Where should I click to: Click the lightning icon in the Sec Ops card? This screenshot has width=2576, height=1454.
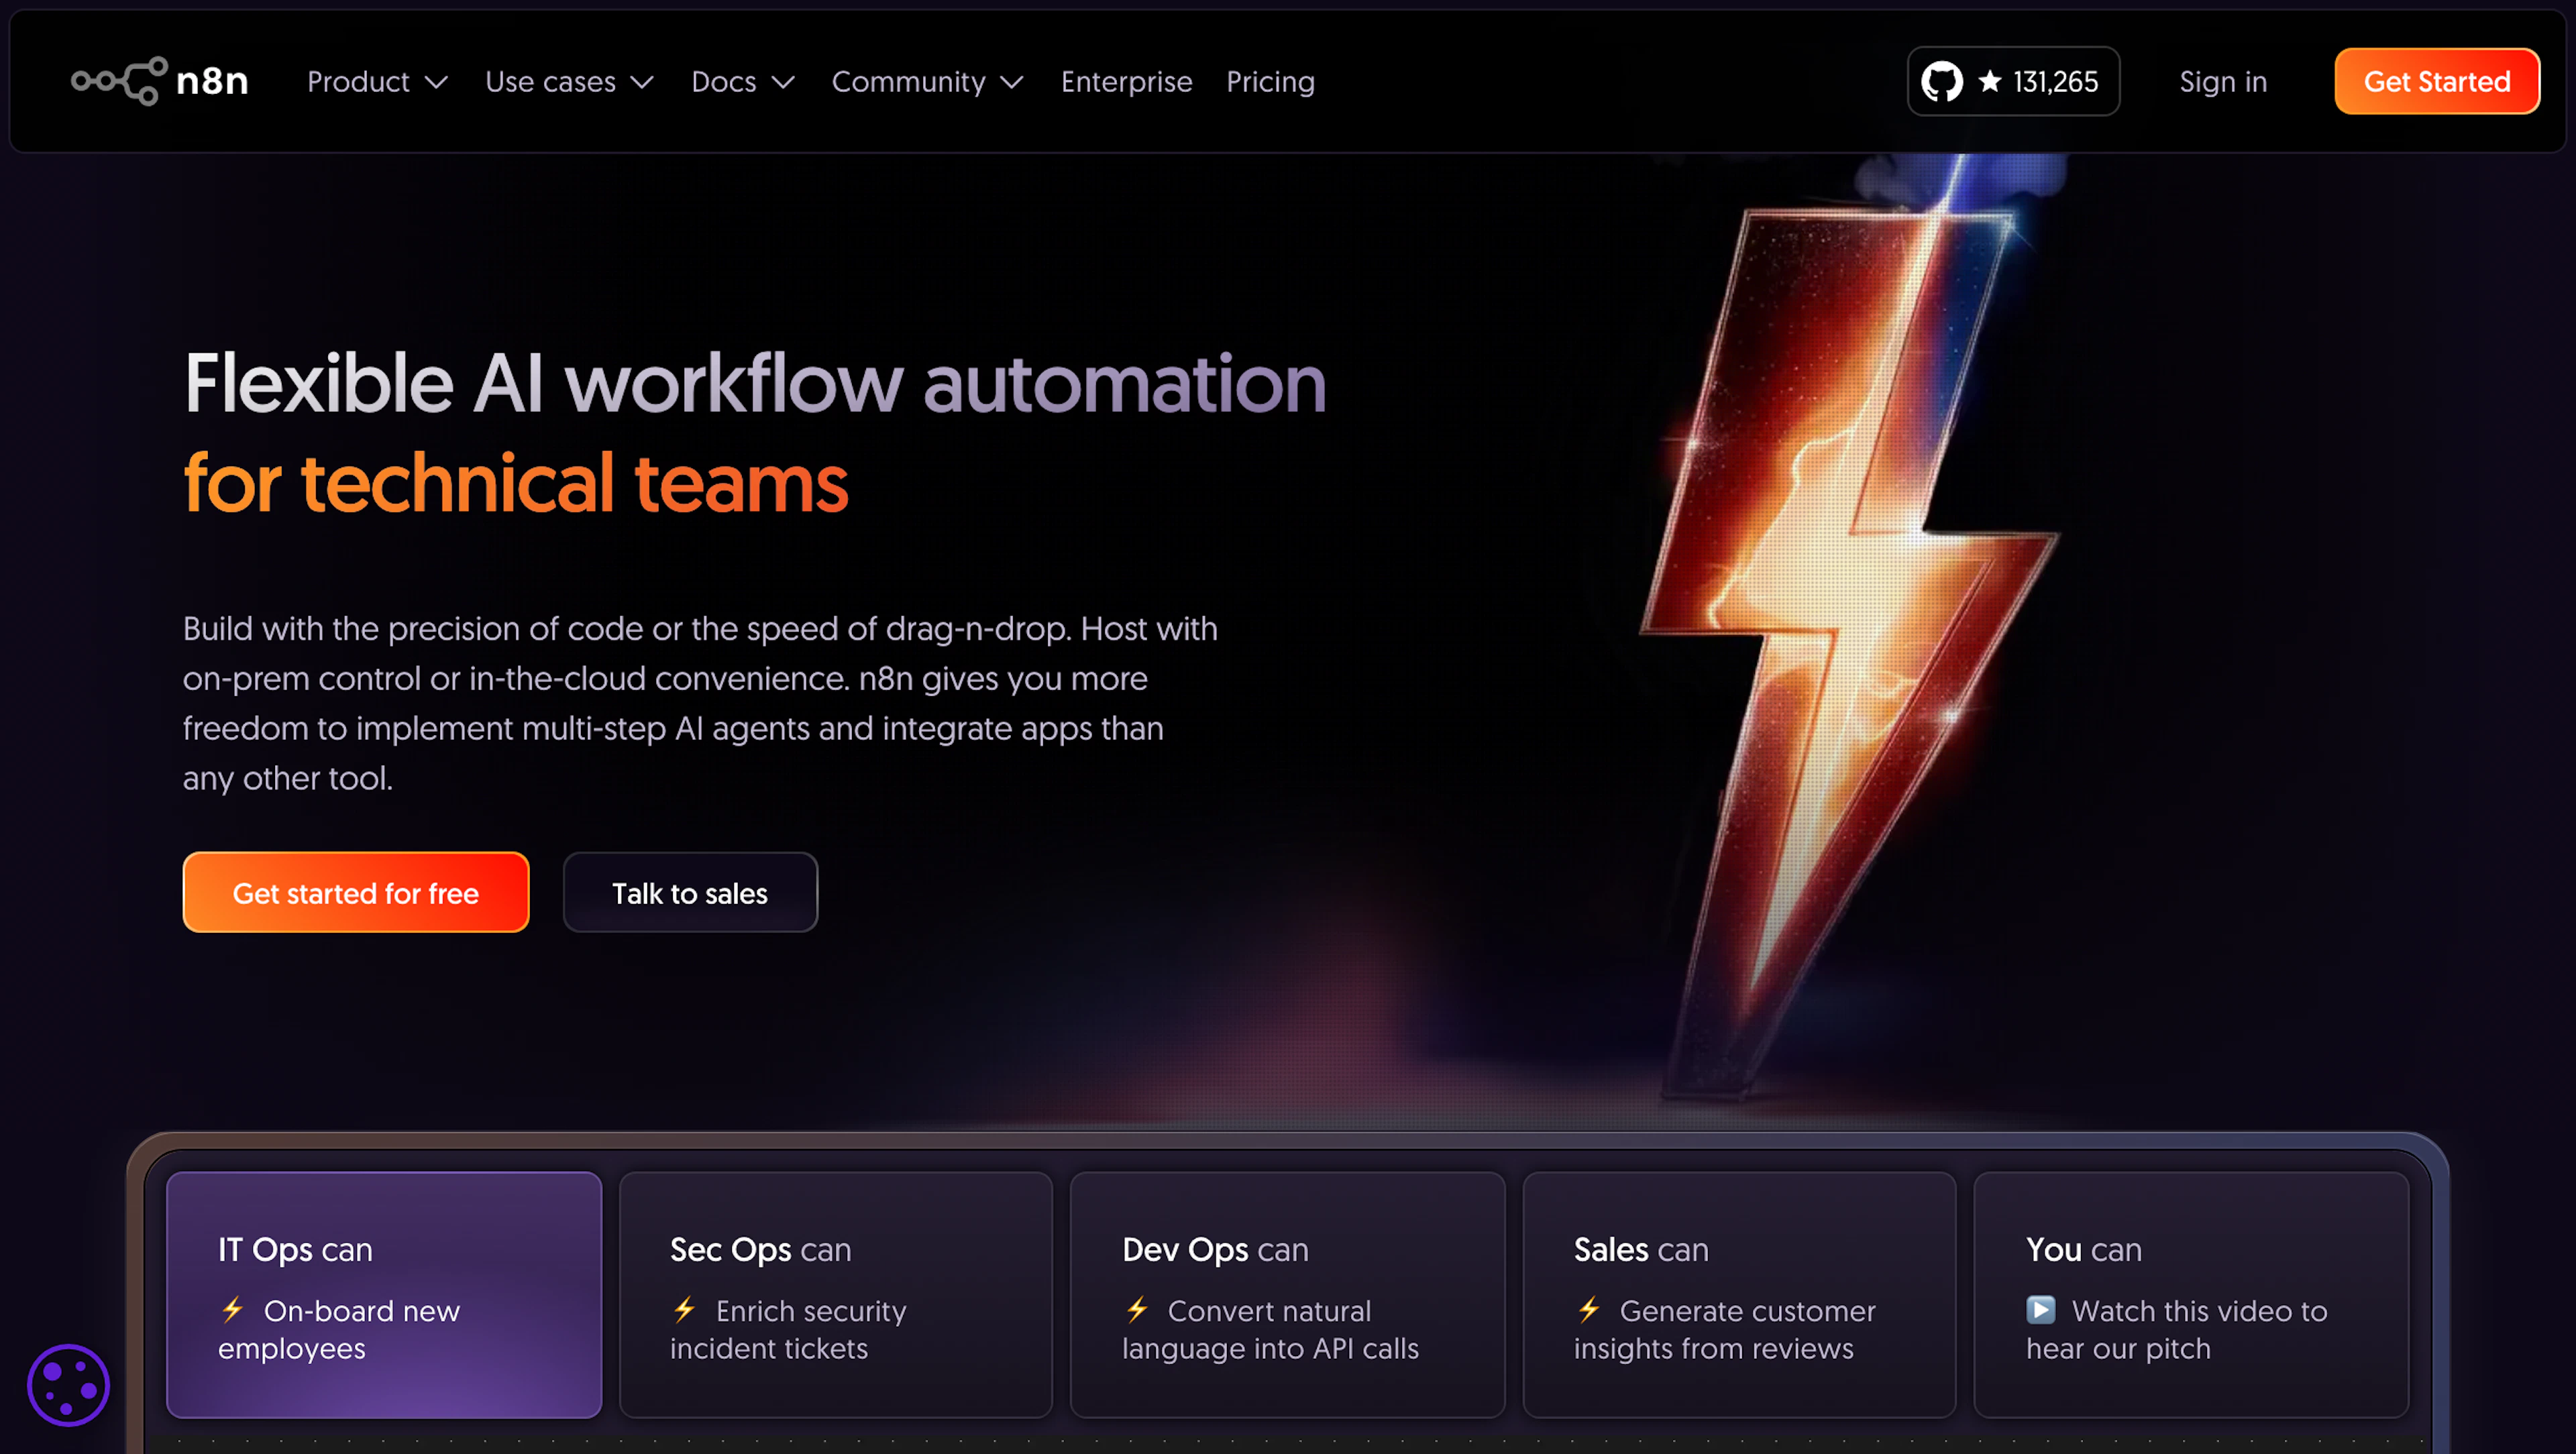click(x=685, y=1311)
